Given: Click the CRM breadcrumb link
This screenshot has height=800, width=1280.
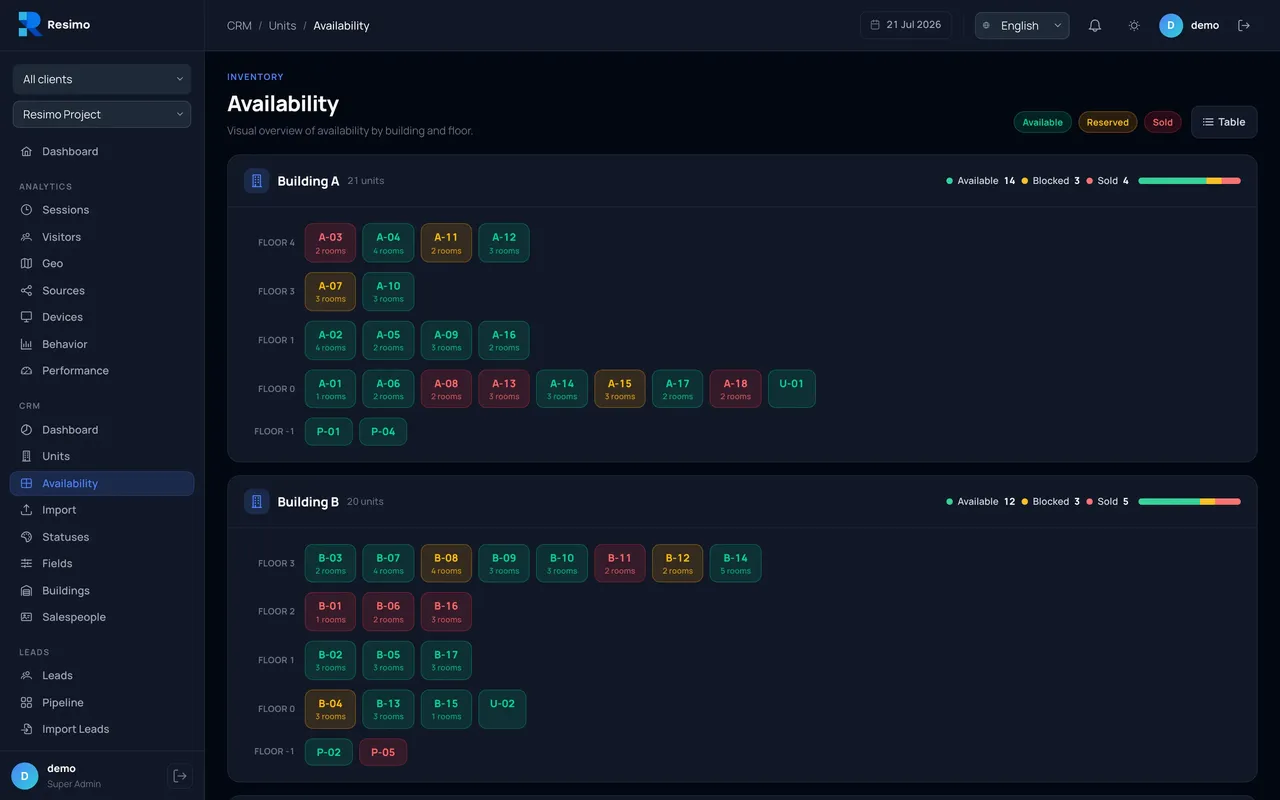Looking at the screenshot, I should [x=239, y=26].
